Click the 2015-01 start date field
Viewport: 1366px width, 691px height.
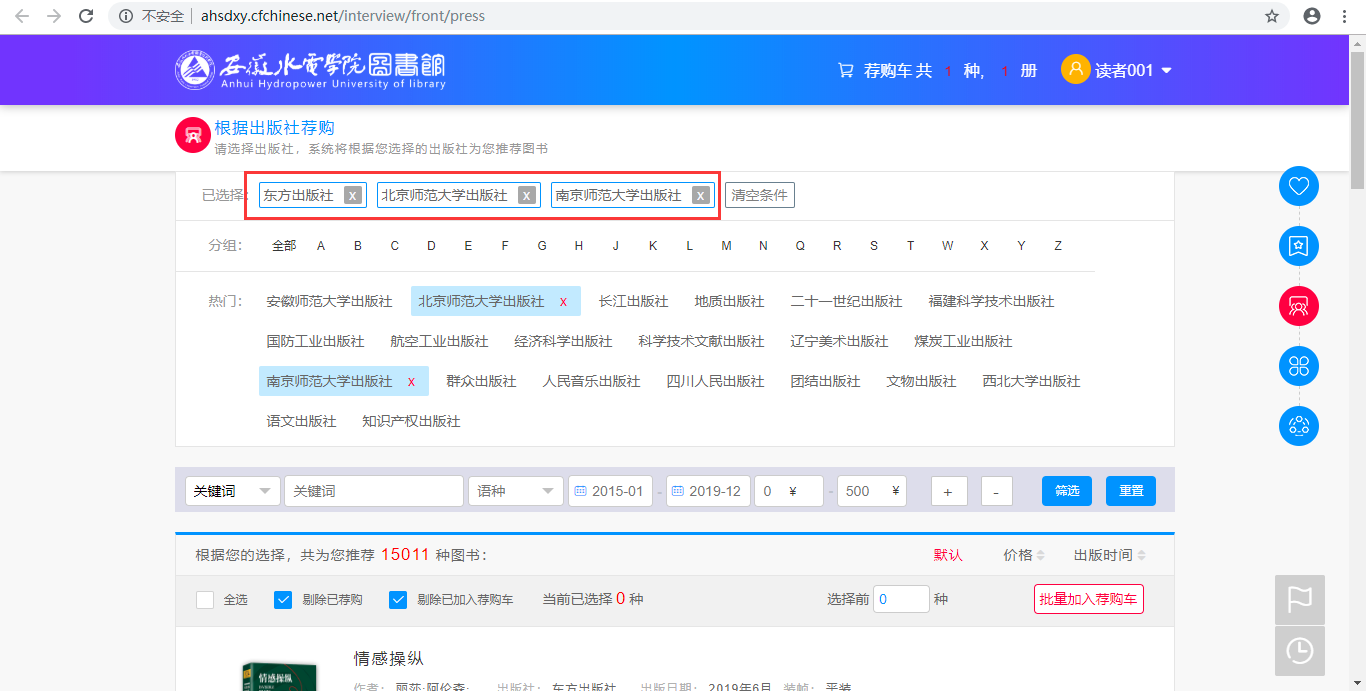[610, 491]
